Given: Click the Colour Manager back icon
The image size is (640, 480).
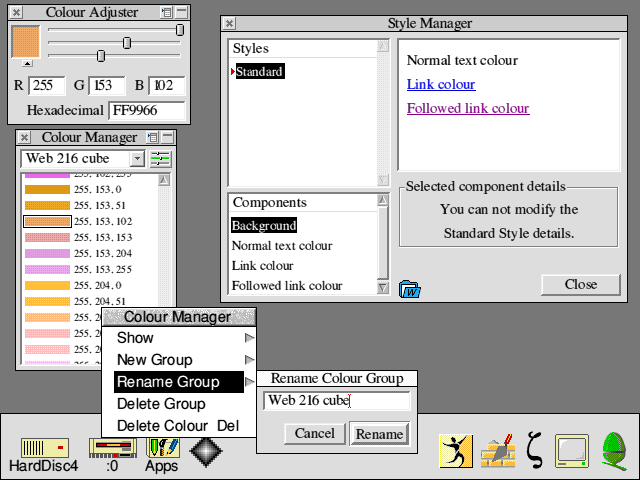Looking at the screenshot, I should click(153, 137).
